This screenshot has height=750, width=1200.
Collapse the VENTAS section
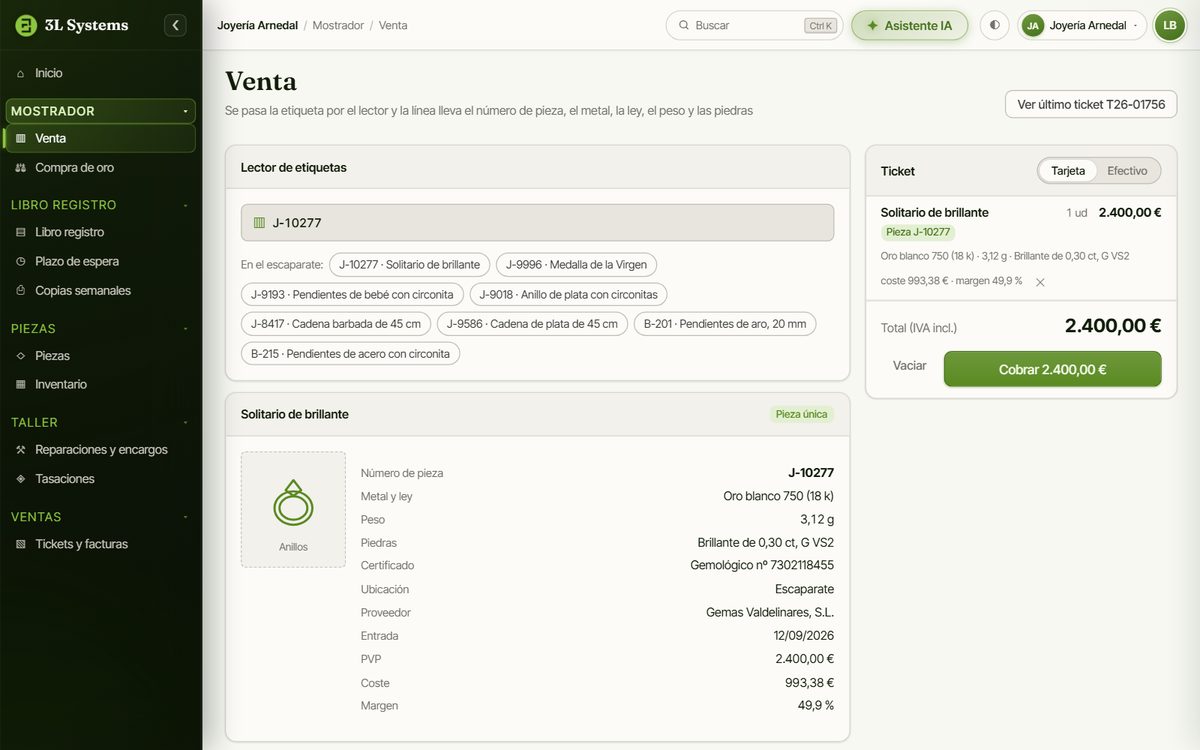101,517
